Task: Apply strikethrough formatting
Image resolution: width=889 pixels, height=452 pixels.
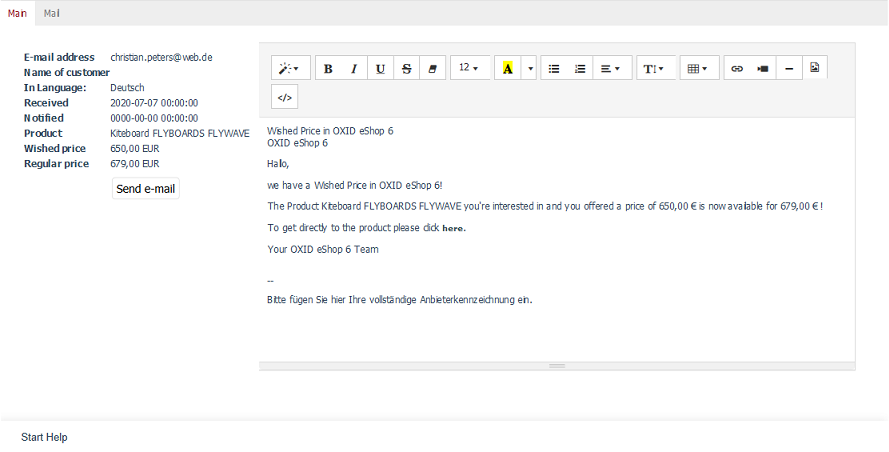Action: pyautogui.click(x=406, y=68)
